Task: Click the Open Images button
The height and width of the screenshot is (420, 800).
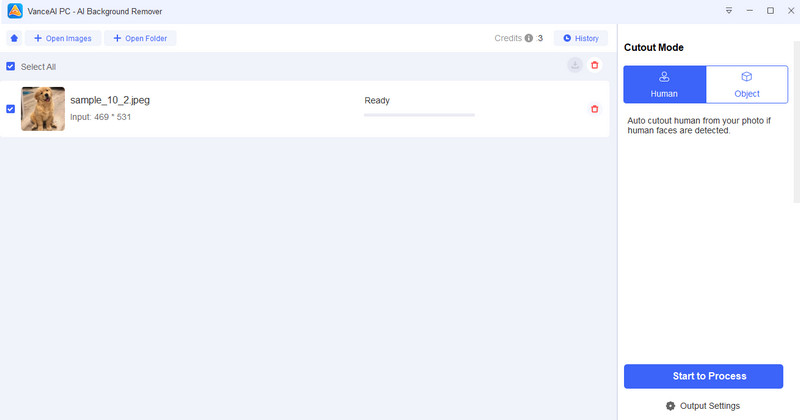Action: 62,38
